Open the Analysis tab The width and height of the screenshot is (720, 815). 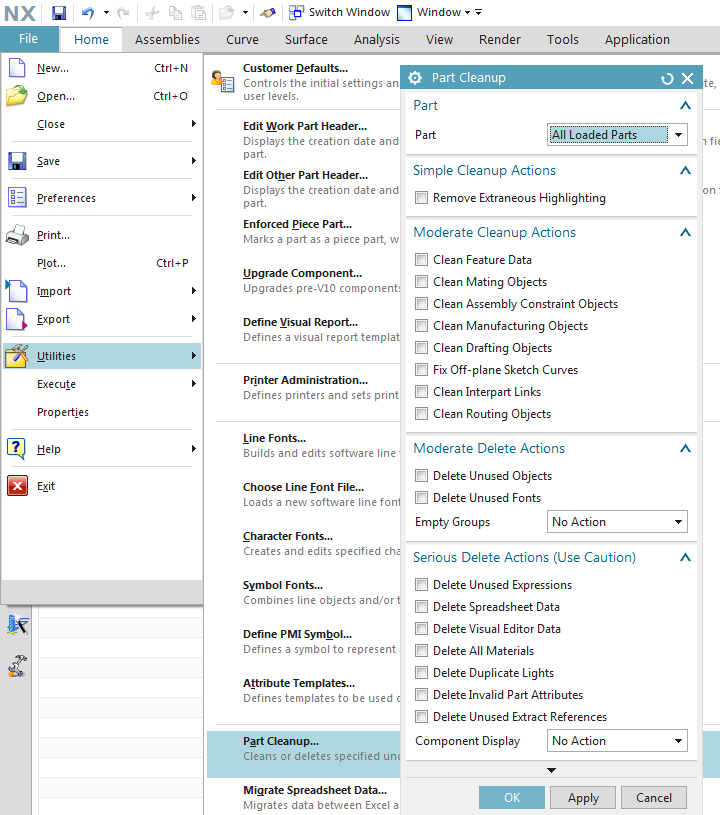pyautogui.click(x=377, y=40)
